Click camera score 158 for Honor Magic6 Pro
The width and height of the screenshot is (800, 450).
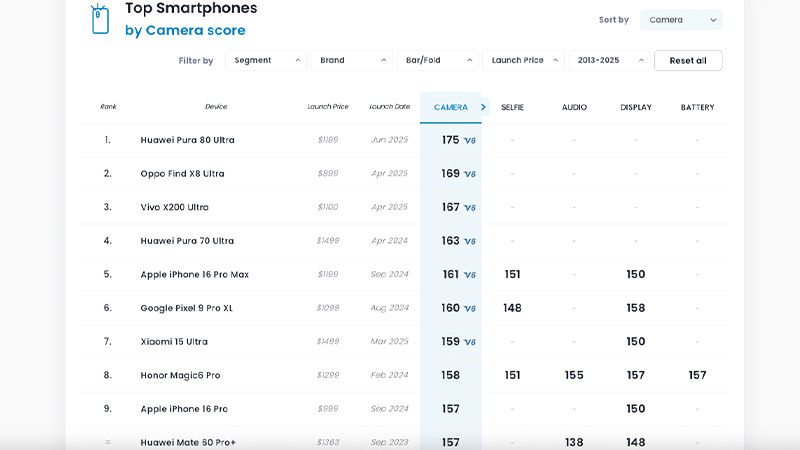point(451,376)
